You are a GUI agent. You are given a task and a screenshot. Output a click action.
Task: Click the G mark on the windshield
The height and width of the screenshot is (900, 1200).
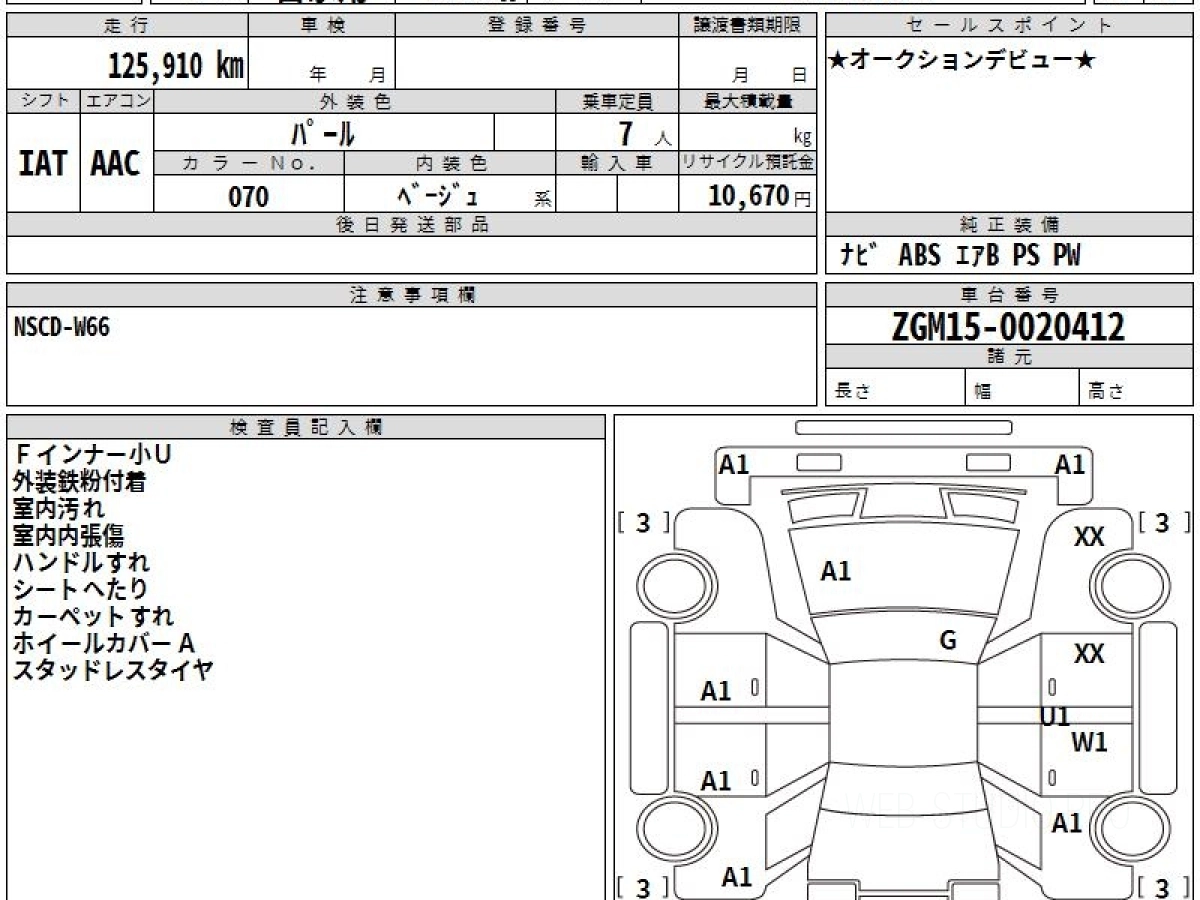tap(948, 641)
